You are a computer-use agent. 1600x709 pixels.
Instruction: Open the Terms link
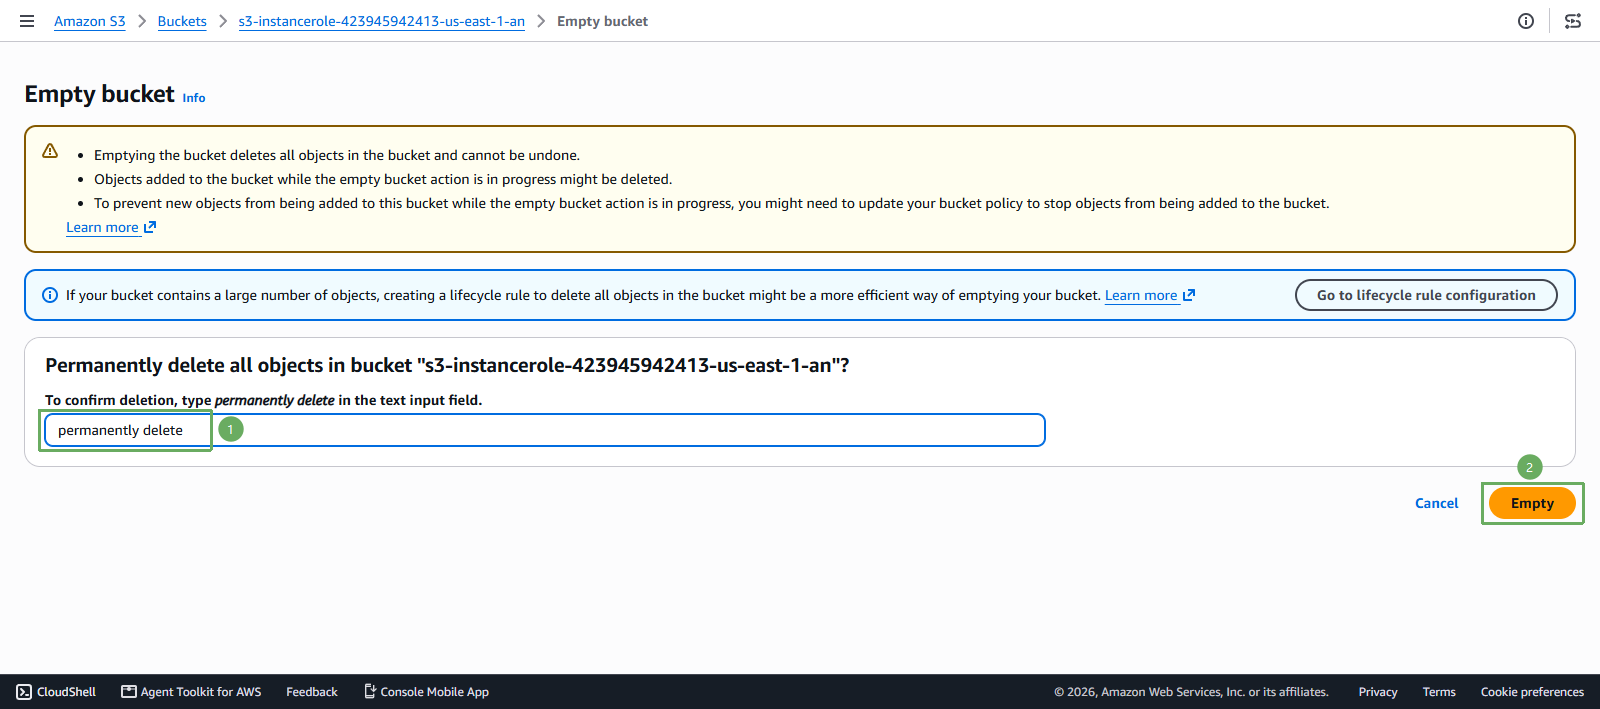[1439, 692]
